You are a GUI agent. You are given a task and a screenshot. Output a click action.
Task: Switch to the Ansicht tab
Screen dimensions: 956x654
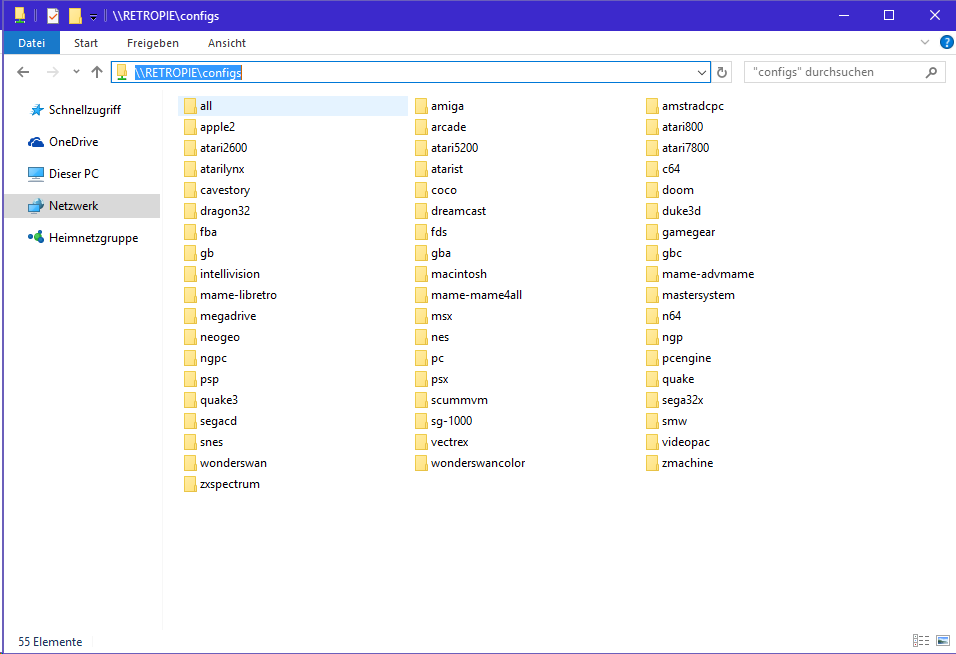coord(227,43)
